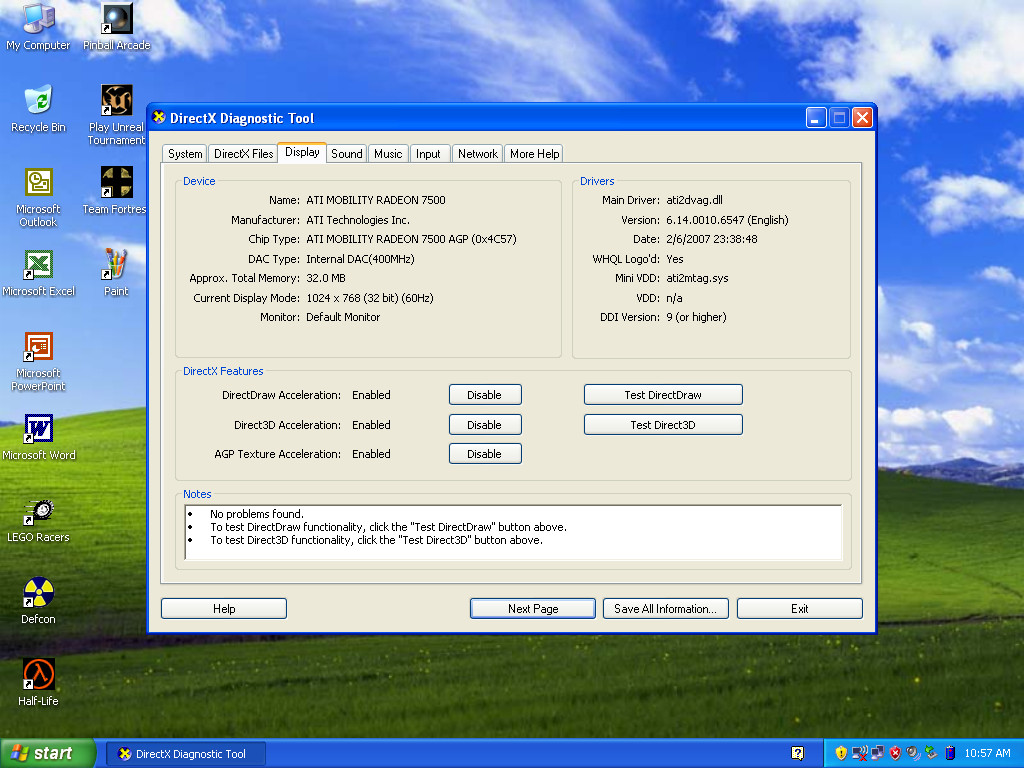This screenshot has width=1024, height=768.
Task: Click the "ati2dvag.dll" main driver value
Action: point(694,200)
